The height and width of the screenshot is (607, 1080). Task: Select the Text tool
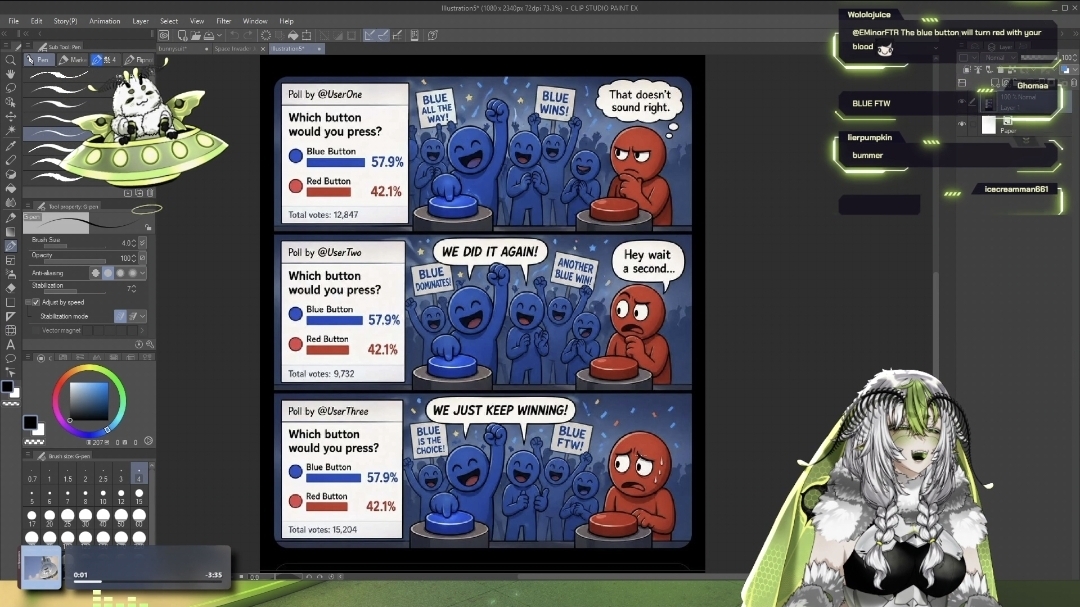point(10,344)
